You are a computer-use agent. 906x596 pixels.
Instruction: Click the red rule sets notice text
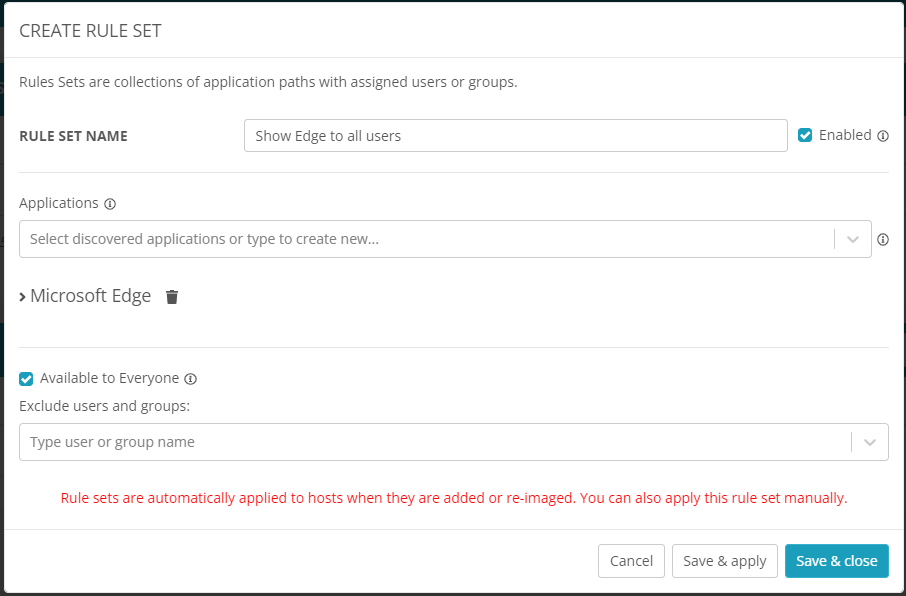coord(454,497)
